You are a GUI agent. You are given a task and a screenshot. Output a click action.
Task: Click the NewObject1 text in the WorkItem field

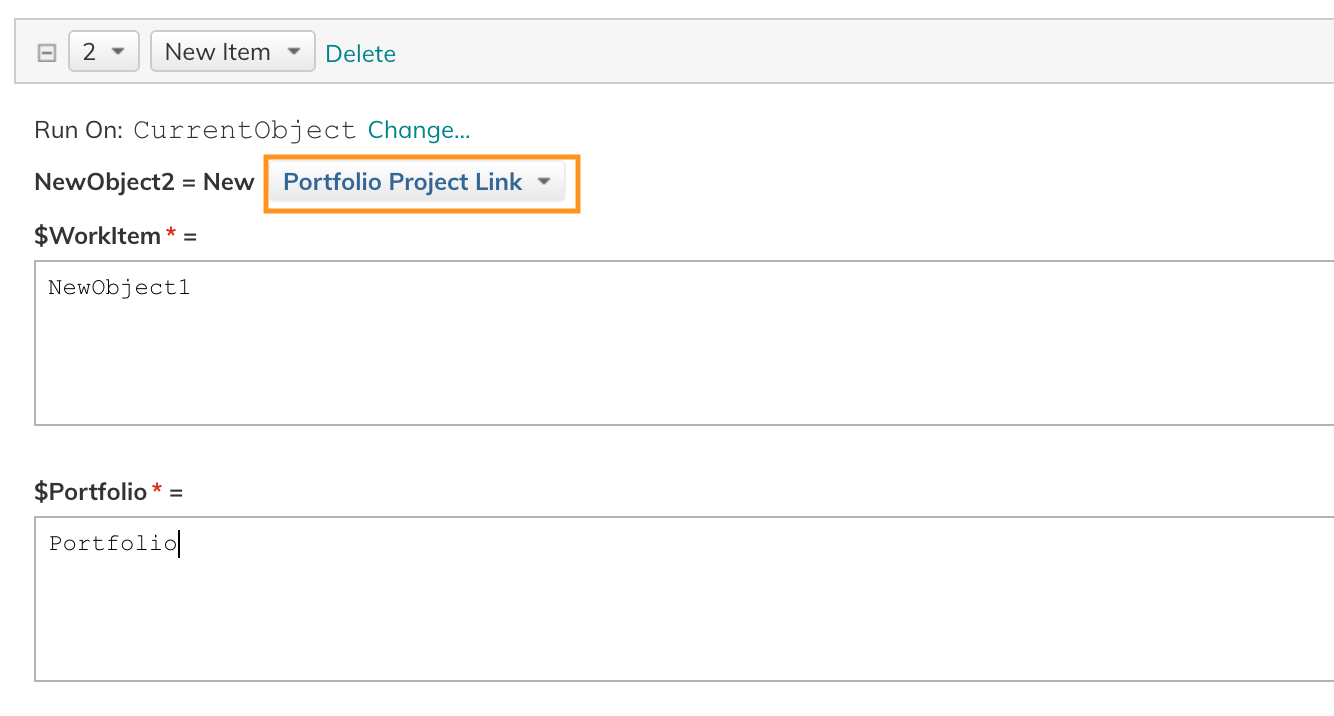click(x=119, y=288)
